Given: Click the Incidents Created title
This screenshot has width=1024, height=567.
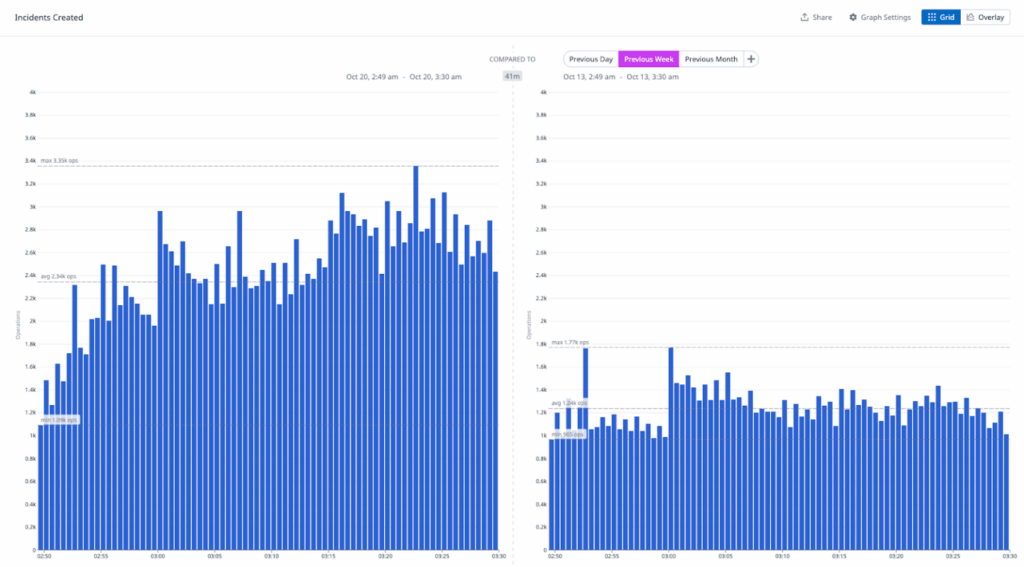Looking at the screenshot, I should (x=49, y=17).
